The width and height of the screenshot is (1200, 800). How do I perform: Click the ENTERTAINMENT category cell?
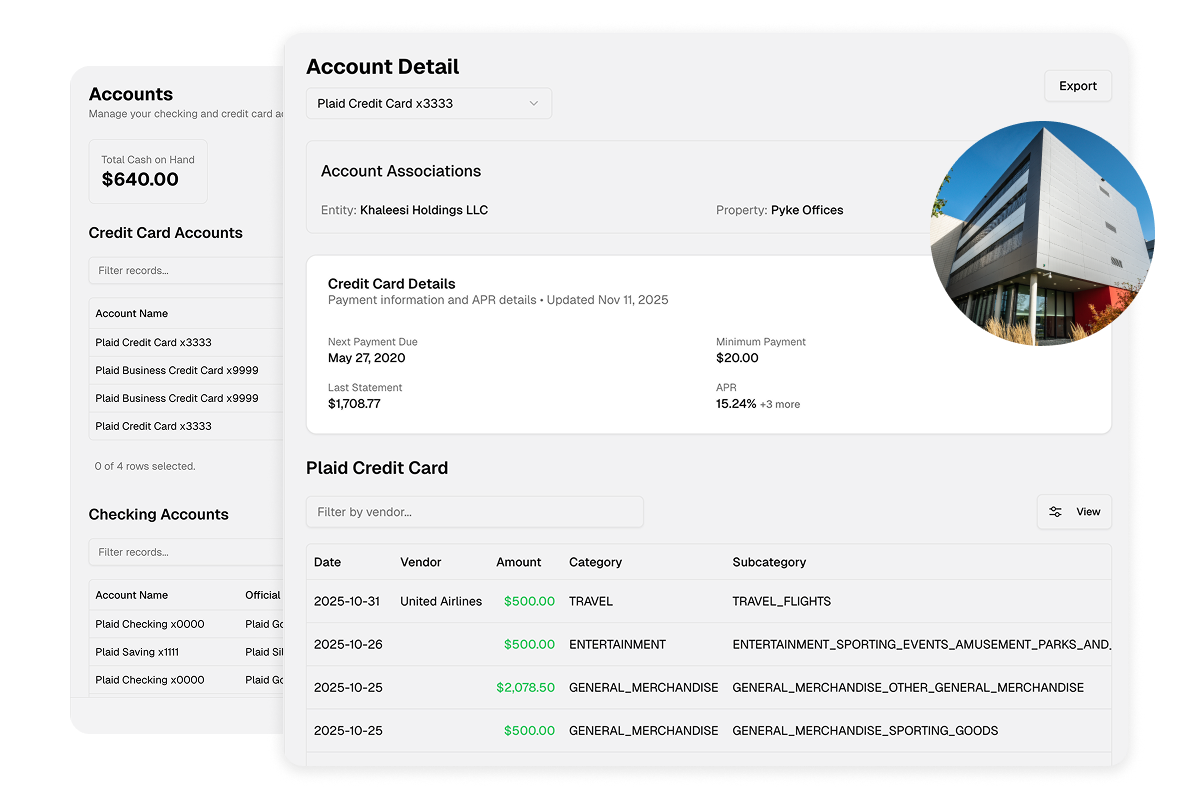click(x=617, y=645)
